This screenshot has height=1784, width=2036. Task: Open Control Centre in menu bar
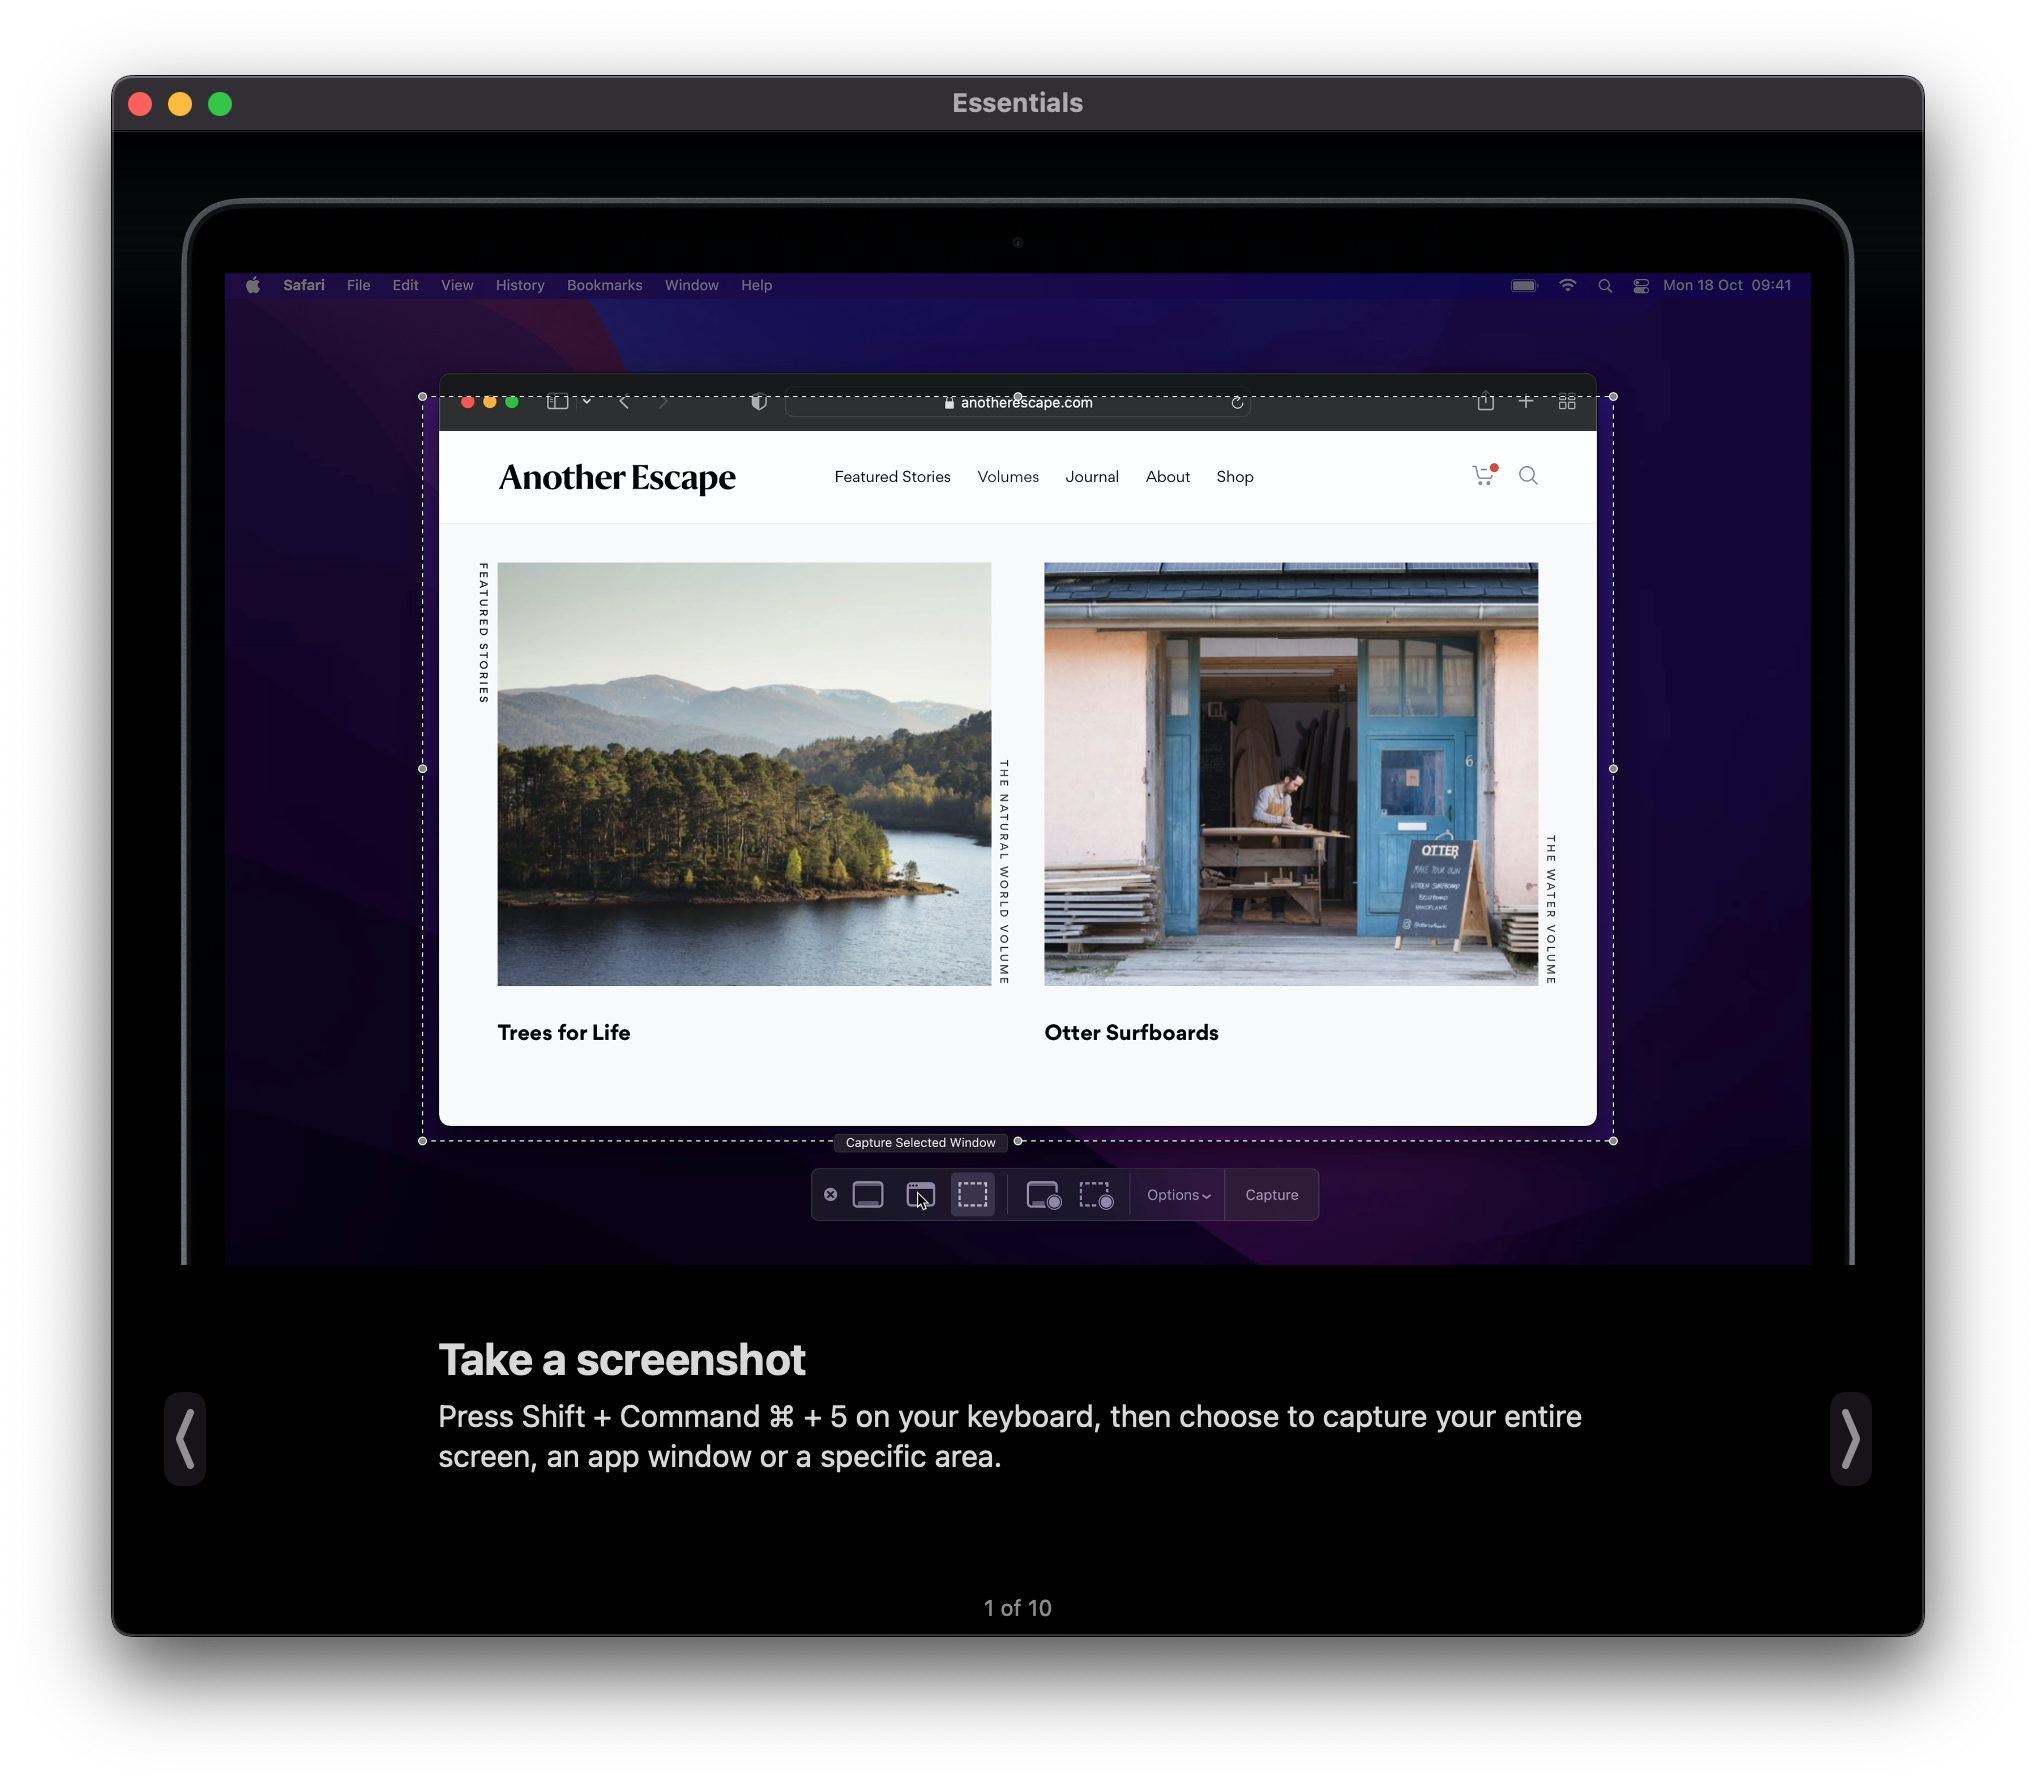tap(1641, 286)
